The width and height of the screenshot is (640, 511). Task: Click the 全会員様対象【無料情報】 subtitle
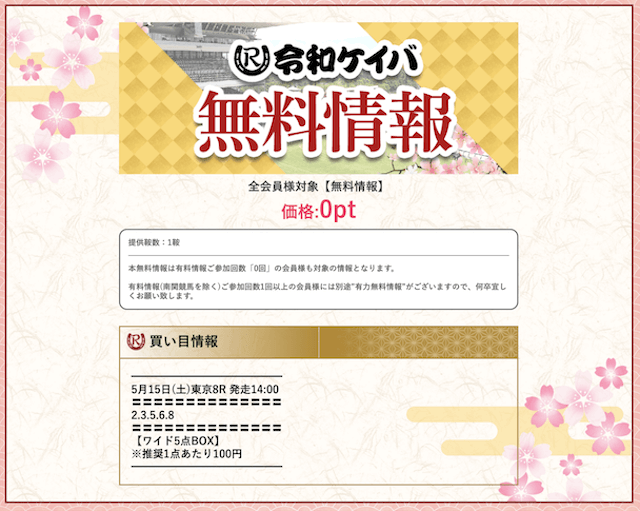tap(316, 187)
